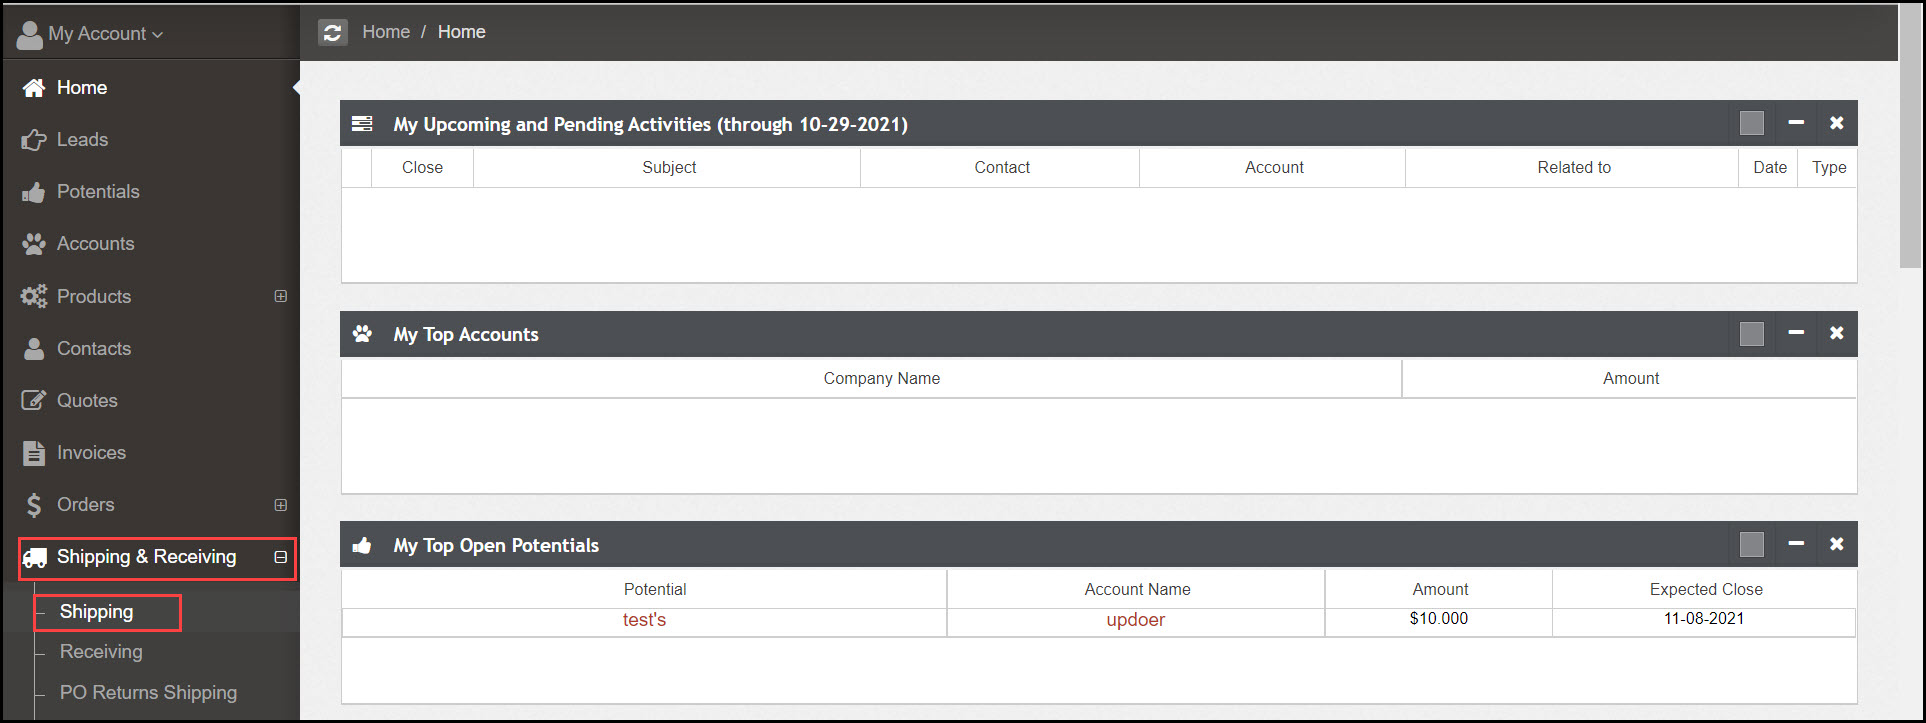
Task: Minimize the My Upcoming and Pending Activities panel
Action: coord(1796,123)
